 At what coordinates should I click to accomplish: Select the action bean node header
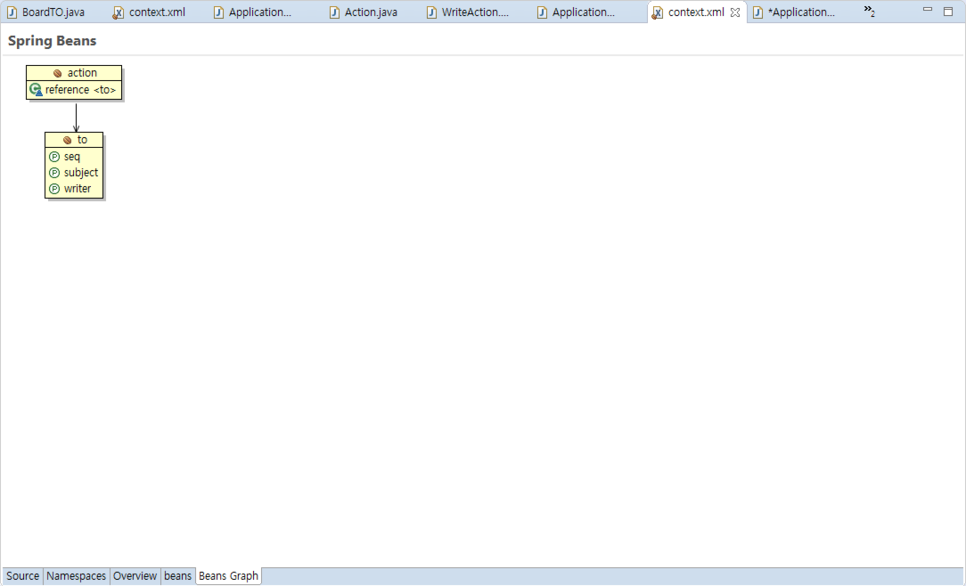tap(74, 73)
